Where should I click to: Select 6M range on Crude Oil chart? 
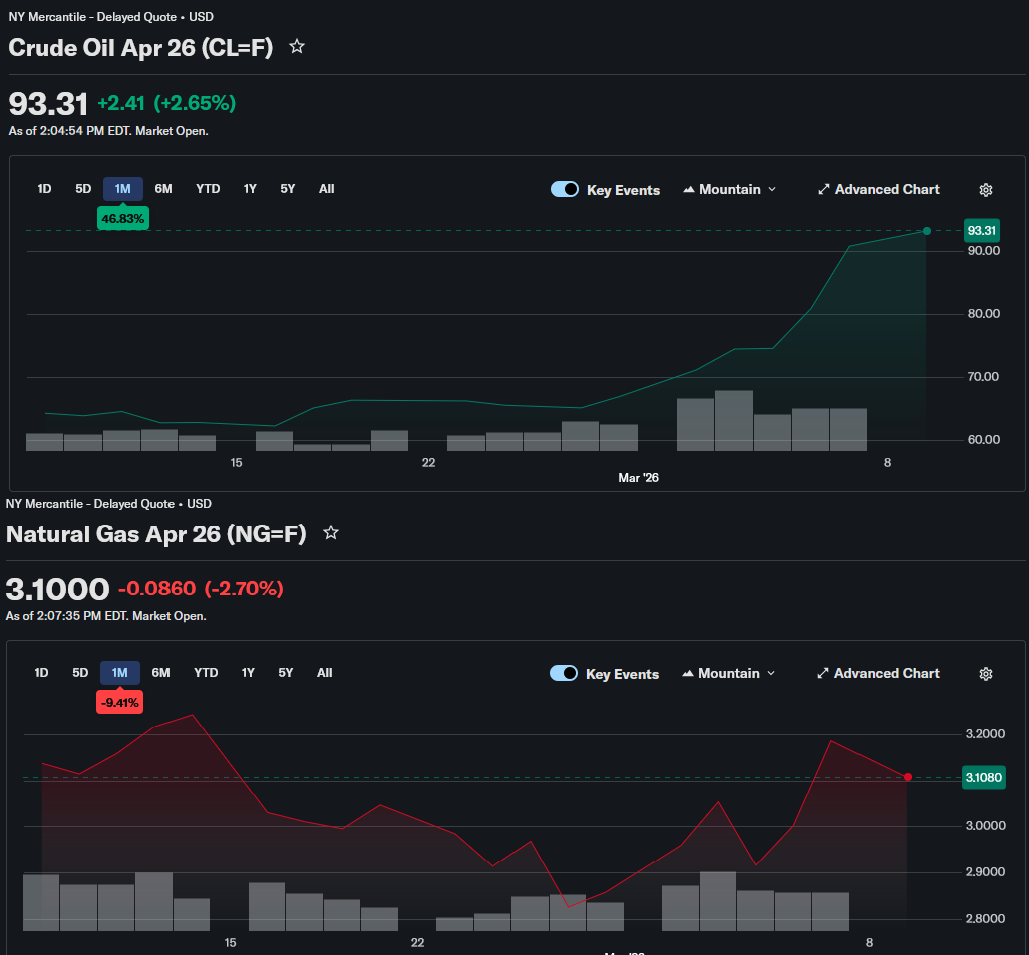pyautogui.click(x=163, y=189)
